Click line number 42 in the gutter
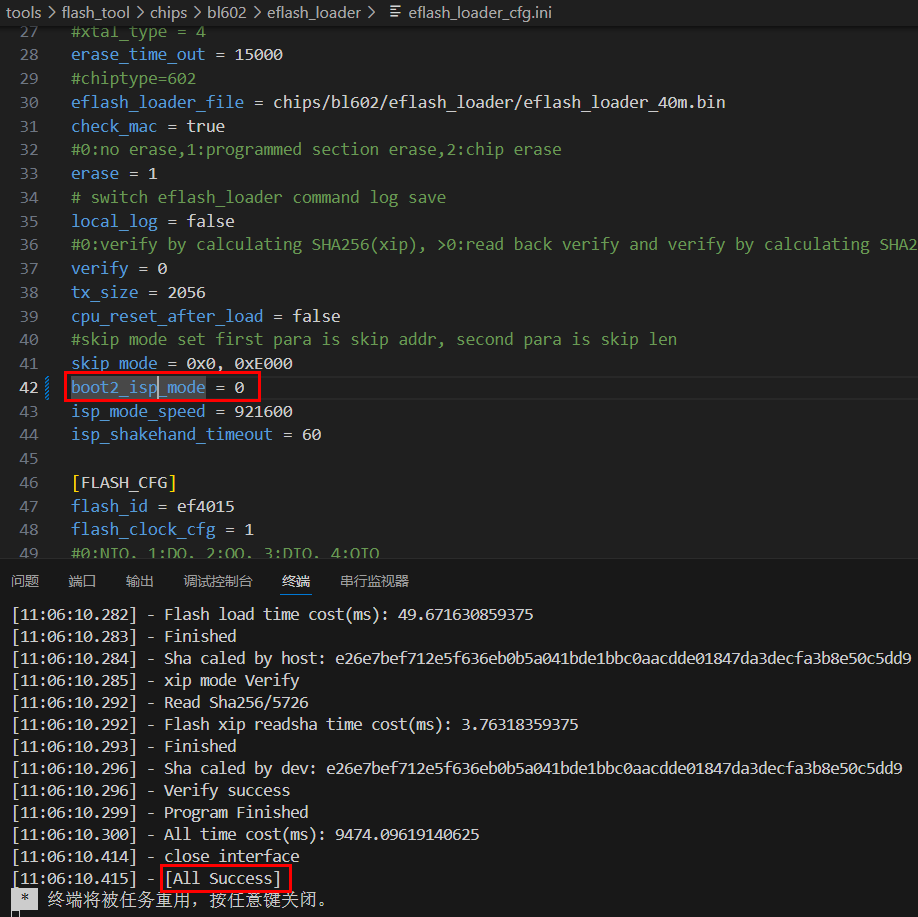 pos(29,388)
